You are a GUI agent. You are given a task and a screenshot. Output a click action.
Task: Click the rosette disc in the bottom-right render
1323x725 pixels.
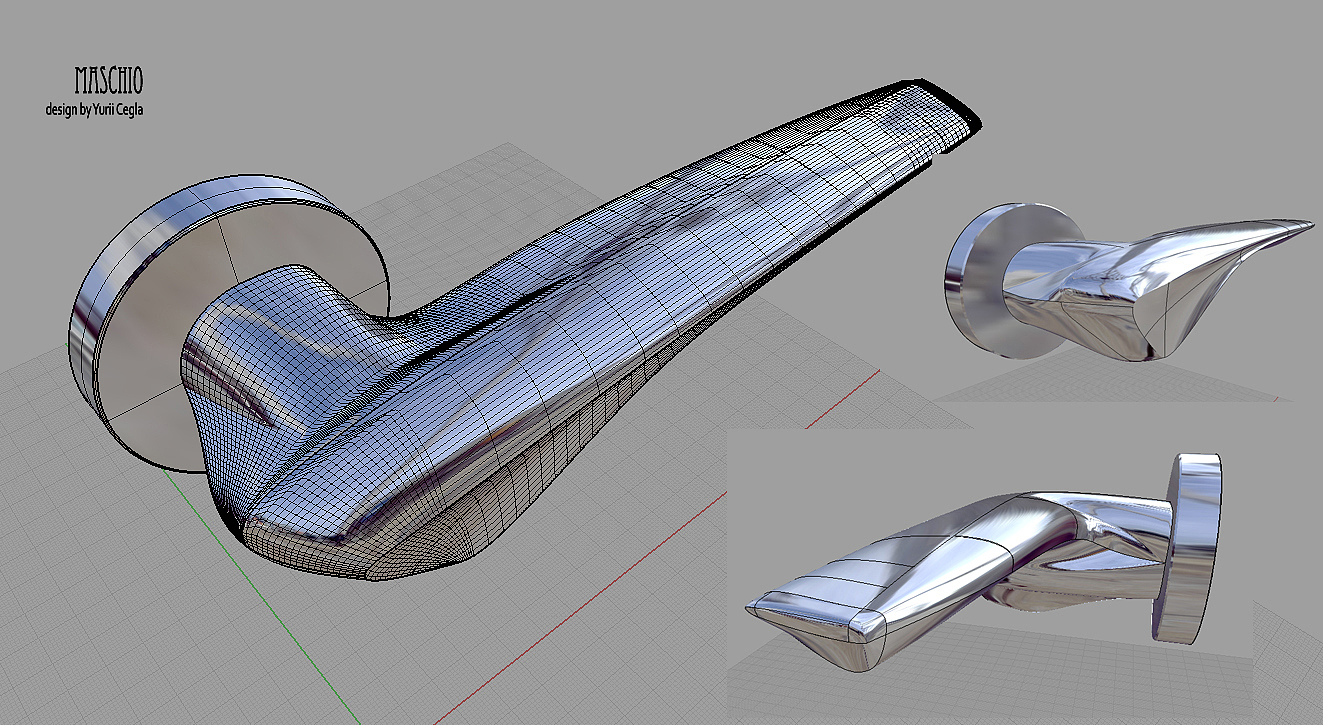(1195, 545)
